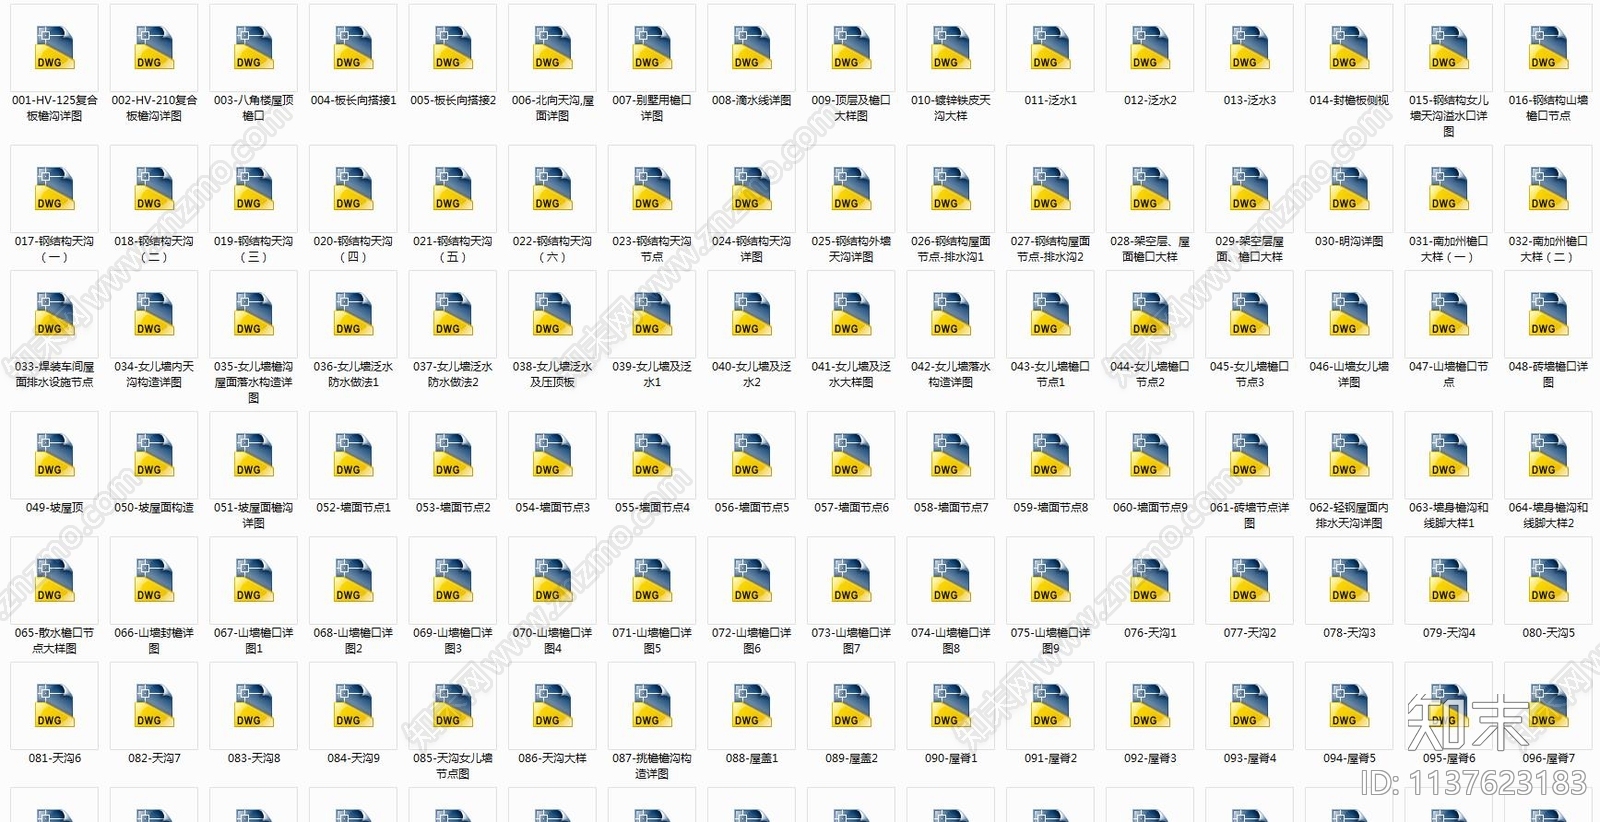Pick the 032-南加州檐口大样(二) file icon

click(x=1548, y=189)
